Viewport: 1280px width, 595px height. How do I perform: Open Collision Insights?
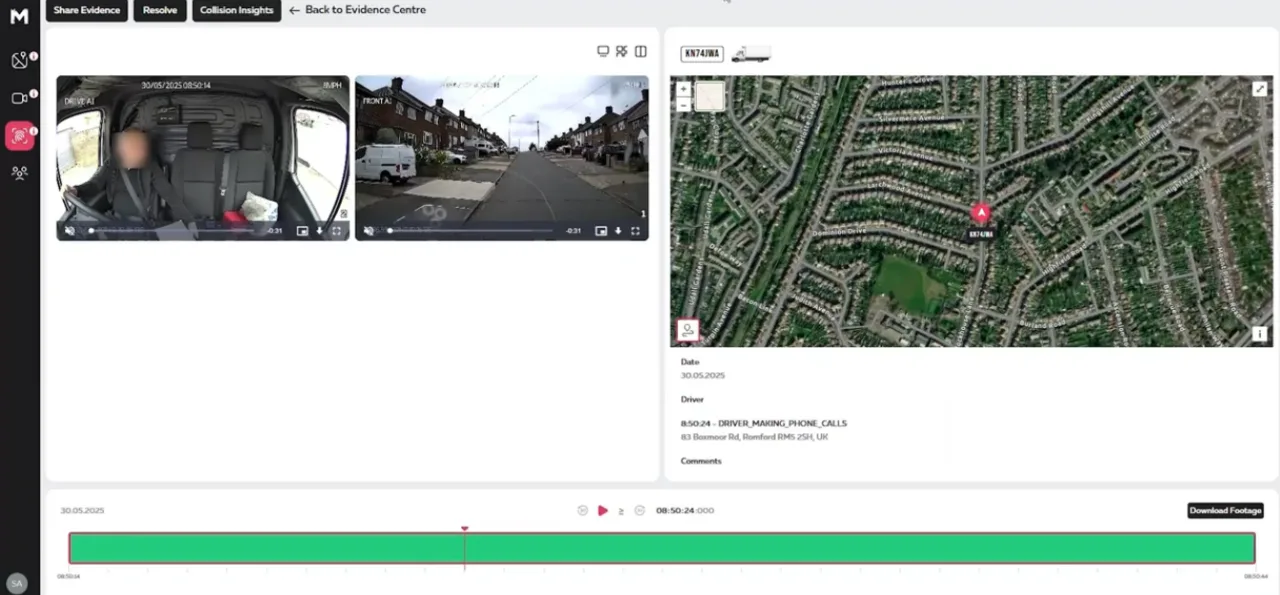pos(237,10)
